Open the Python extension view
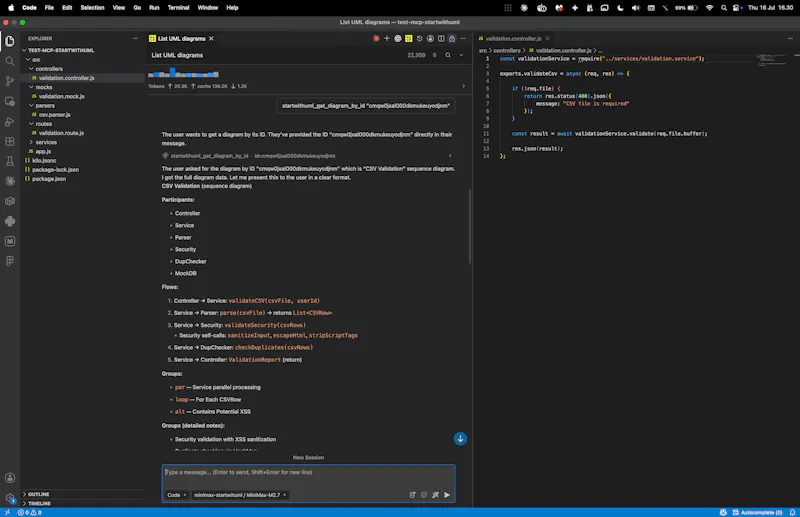Viewport: 800px width, 517px height. [10, 221]
